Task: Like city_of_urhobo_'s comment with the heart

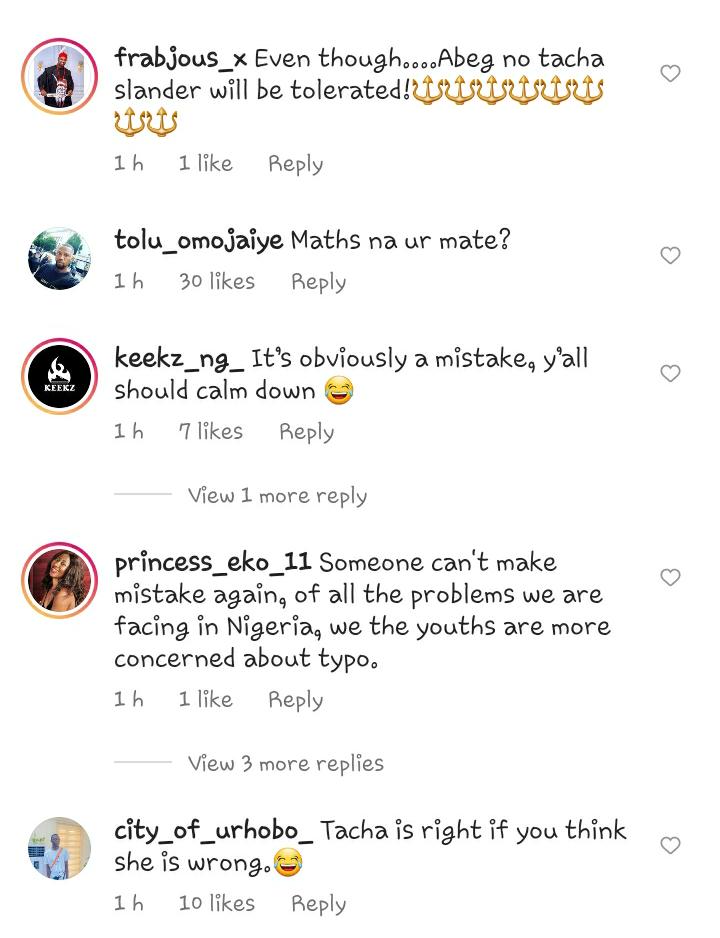Action: pos(670,845)
